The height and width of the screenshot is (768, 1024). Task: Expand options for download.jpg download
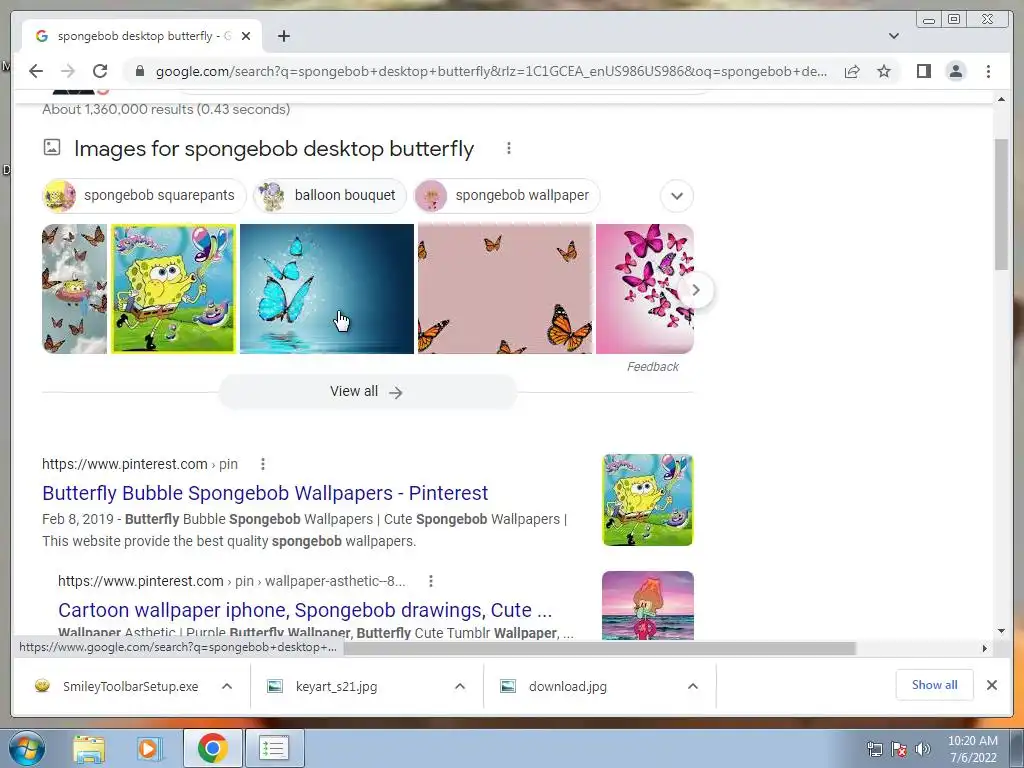coord(693,686)
